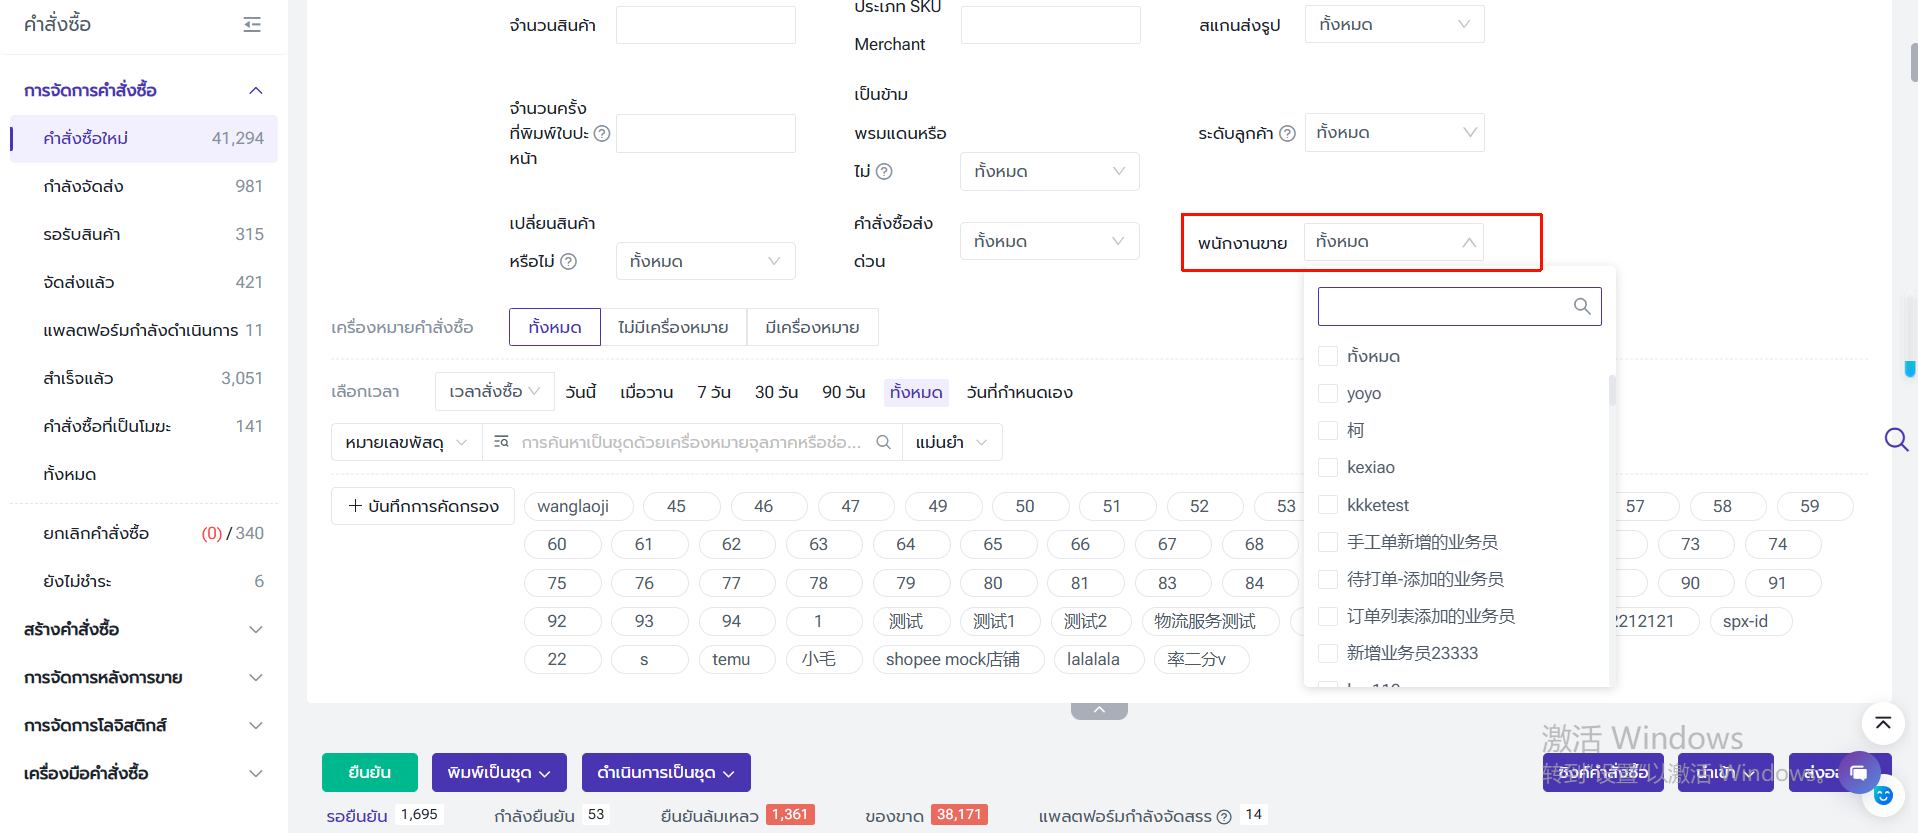Select the kkketest checkbox
Image resolution: width=1918 pixels, height=833 pixels.
click(x=1328, y=505)
